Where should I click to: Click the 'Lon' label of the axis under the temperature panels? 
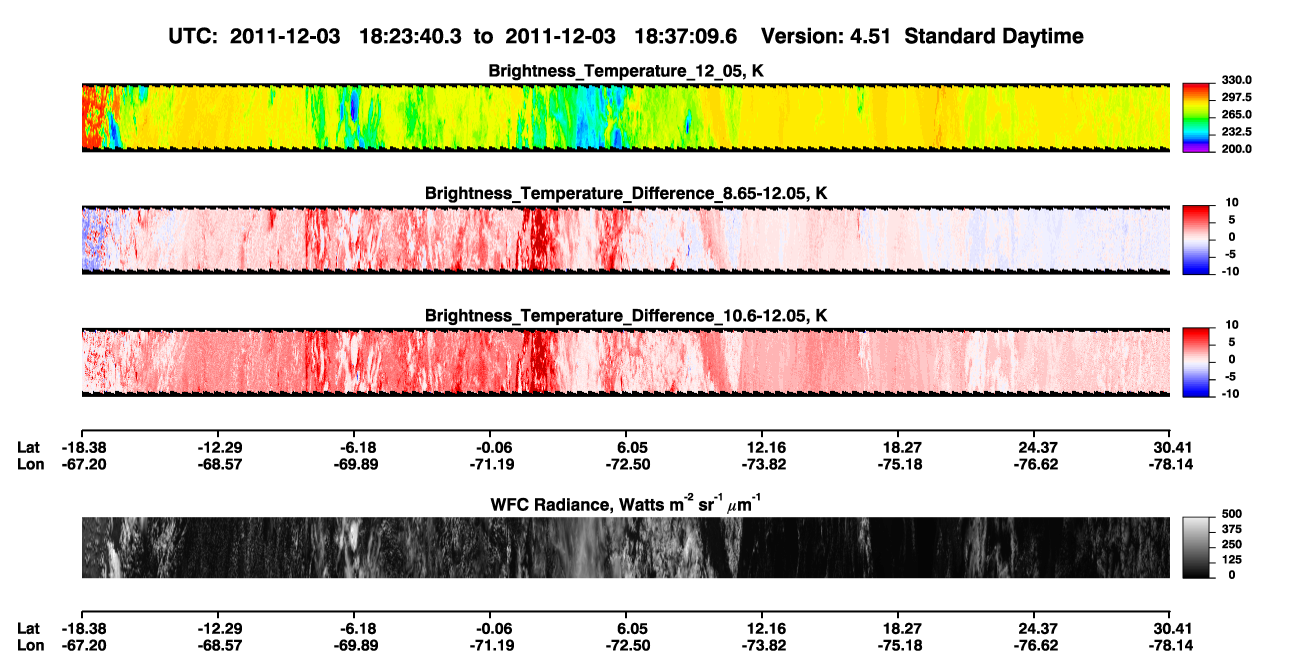coord(29,464)
